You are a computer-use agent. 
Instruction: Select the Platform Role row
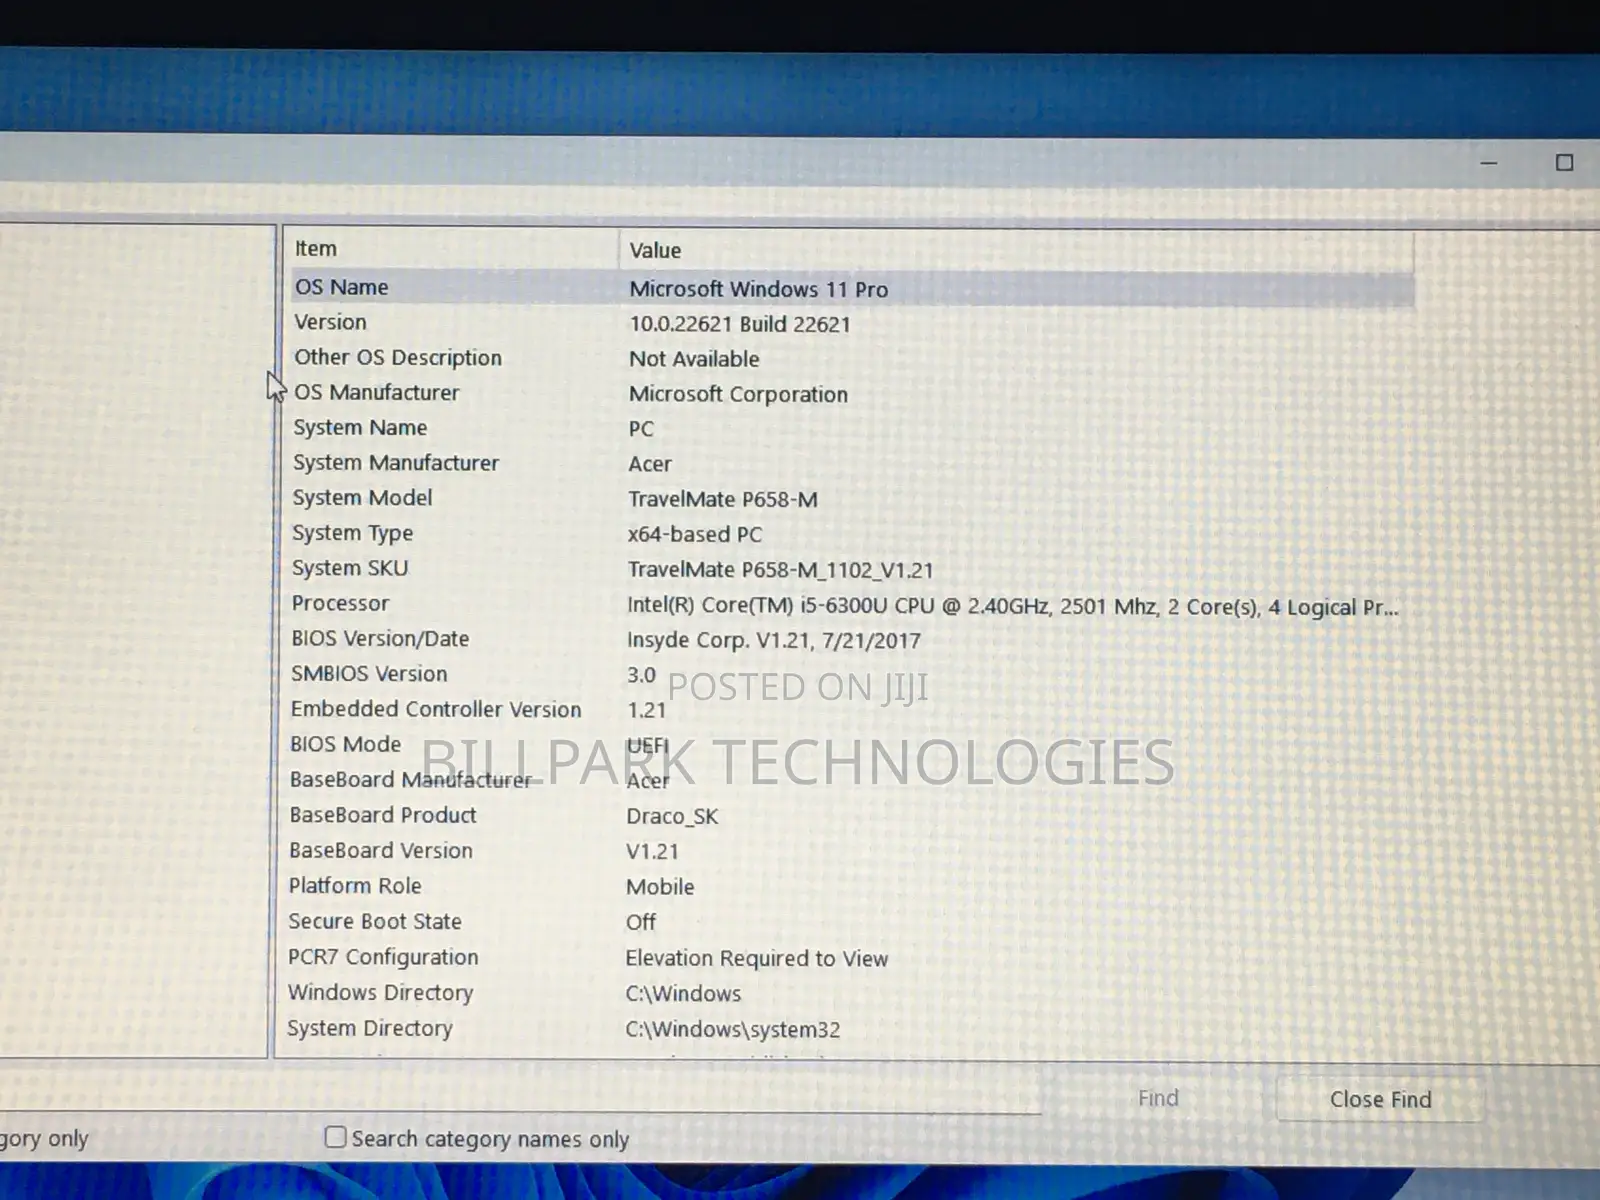(852, 886)
